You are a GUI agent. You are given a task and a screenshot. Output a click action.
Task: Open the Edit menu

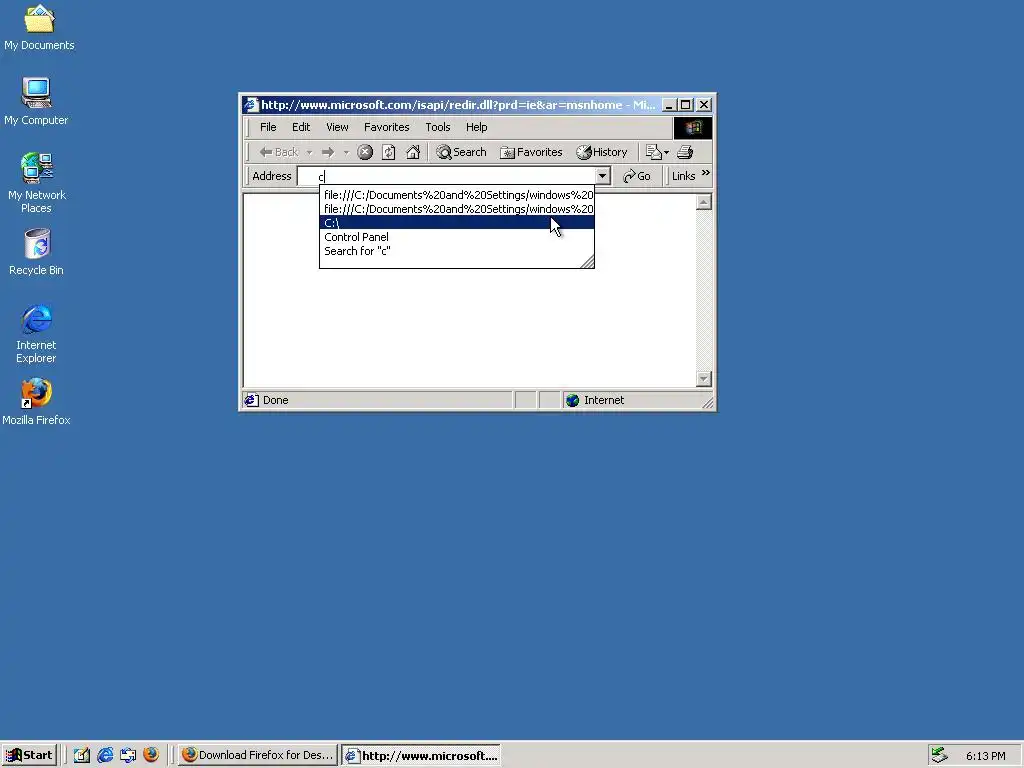pyautogui.click(x=301, y=127)
